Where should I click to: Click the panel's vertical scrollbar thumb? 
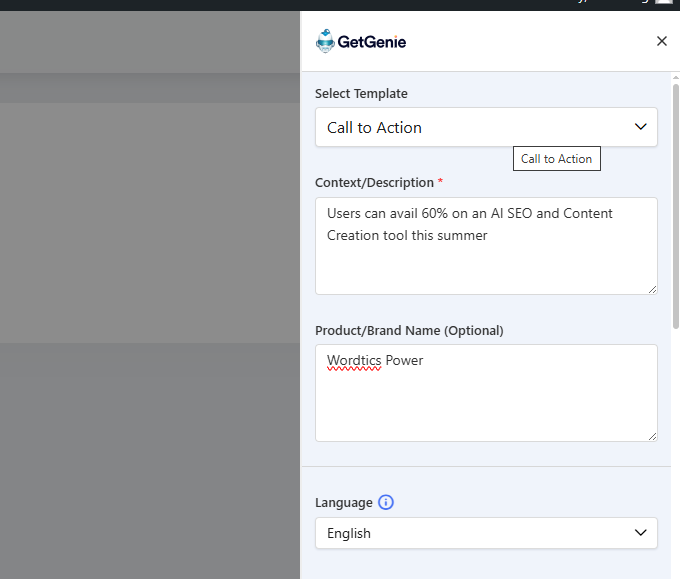pyautogui.click(x=676, y=206)
